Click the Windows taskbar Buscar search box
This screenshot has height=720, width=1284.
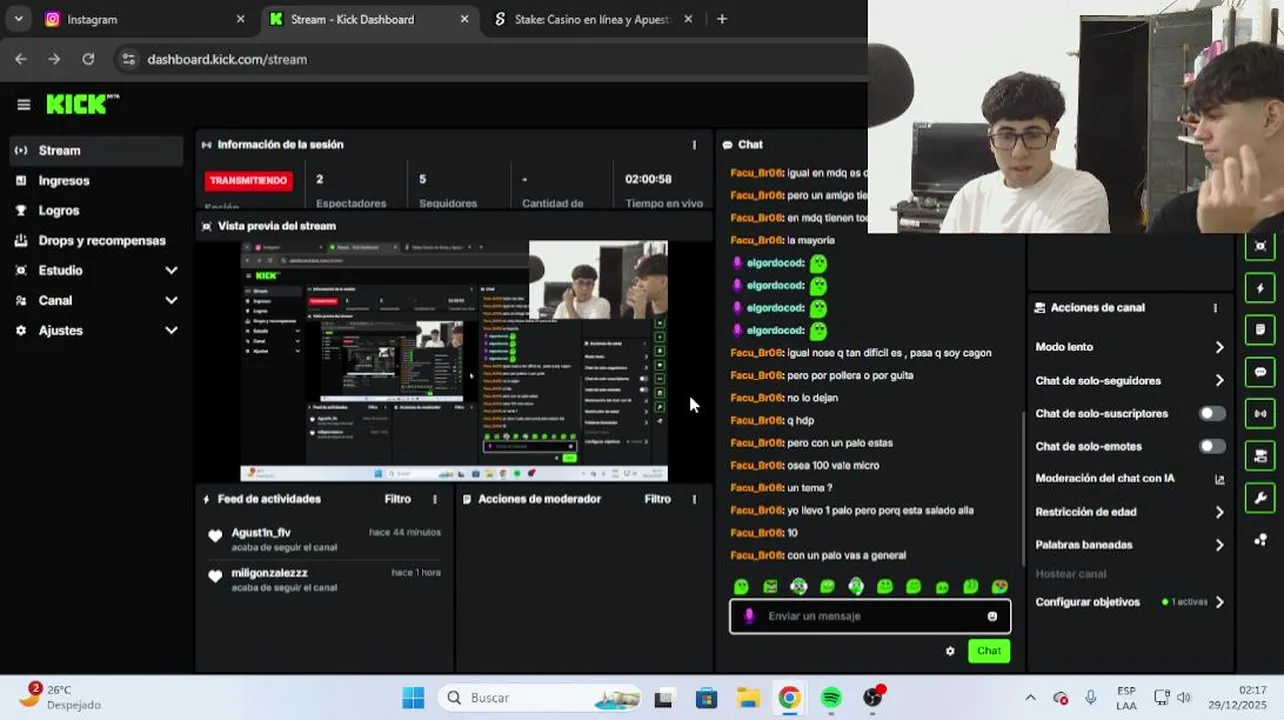(540, 698)
